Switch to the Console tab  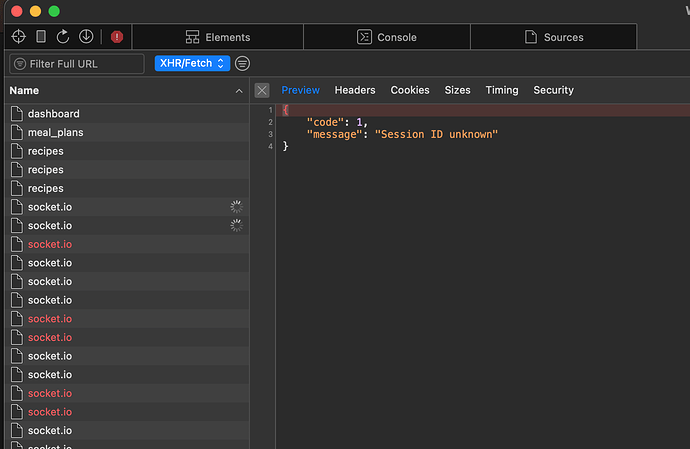(387, 37)
